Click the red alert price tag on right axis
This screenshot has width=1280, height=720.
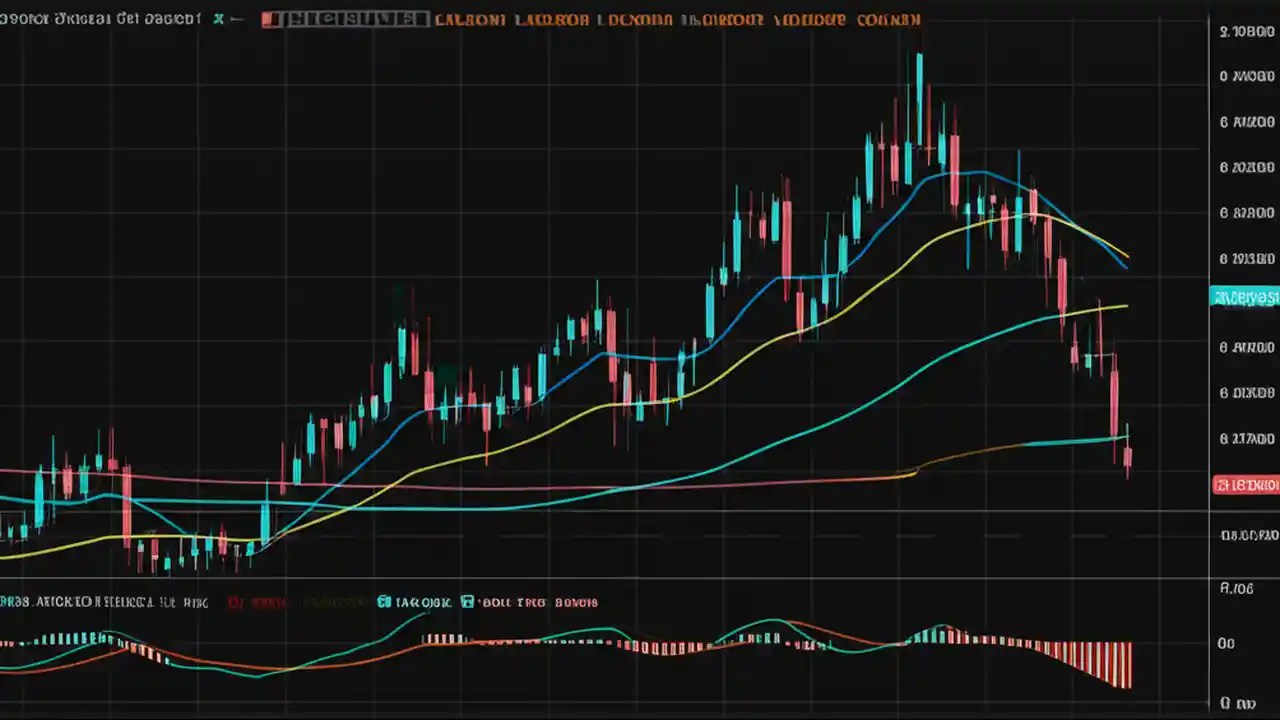pyautogui.click(x=1245, y=485)
